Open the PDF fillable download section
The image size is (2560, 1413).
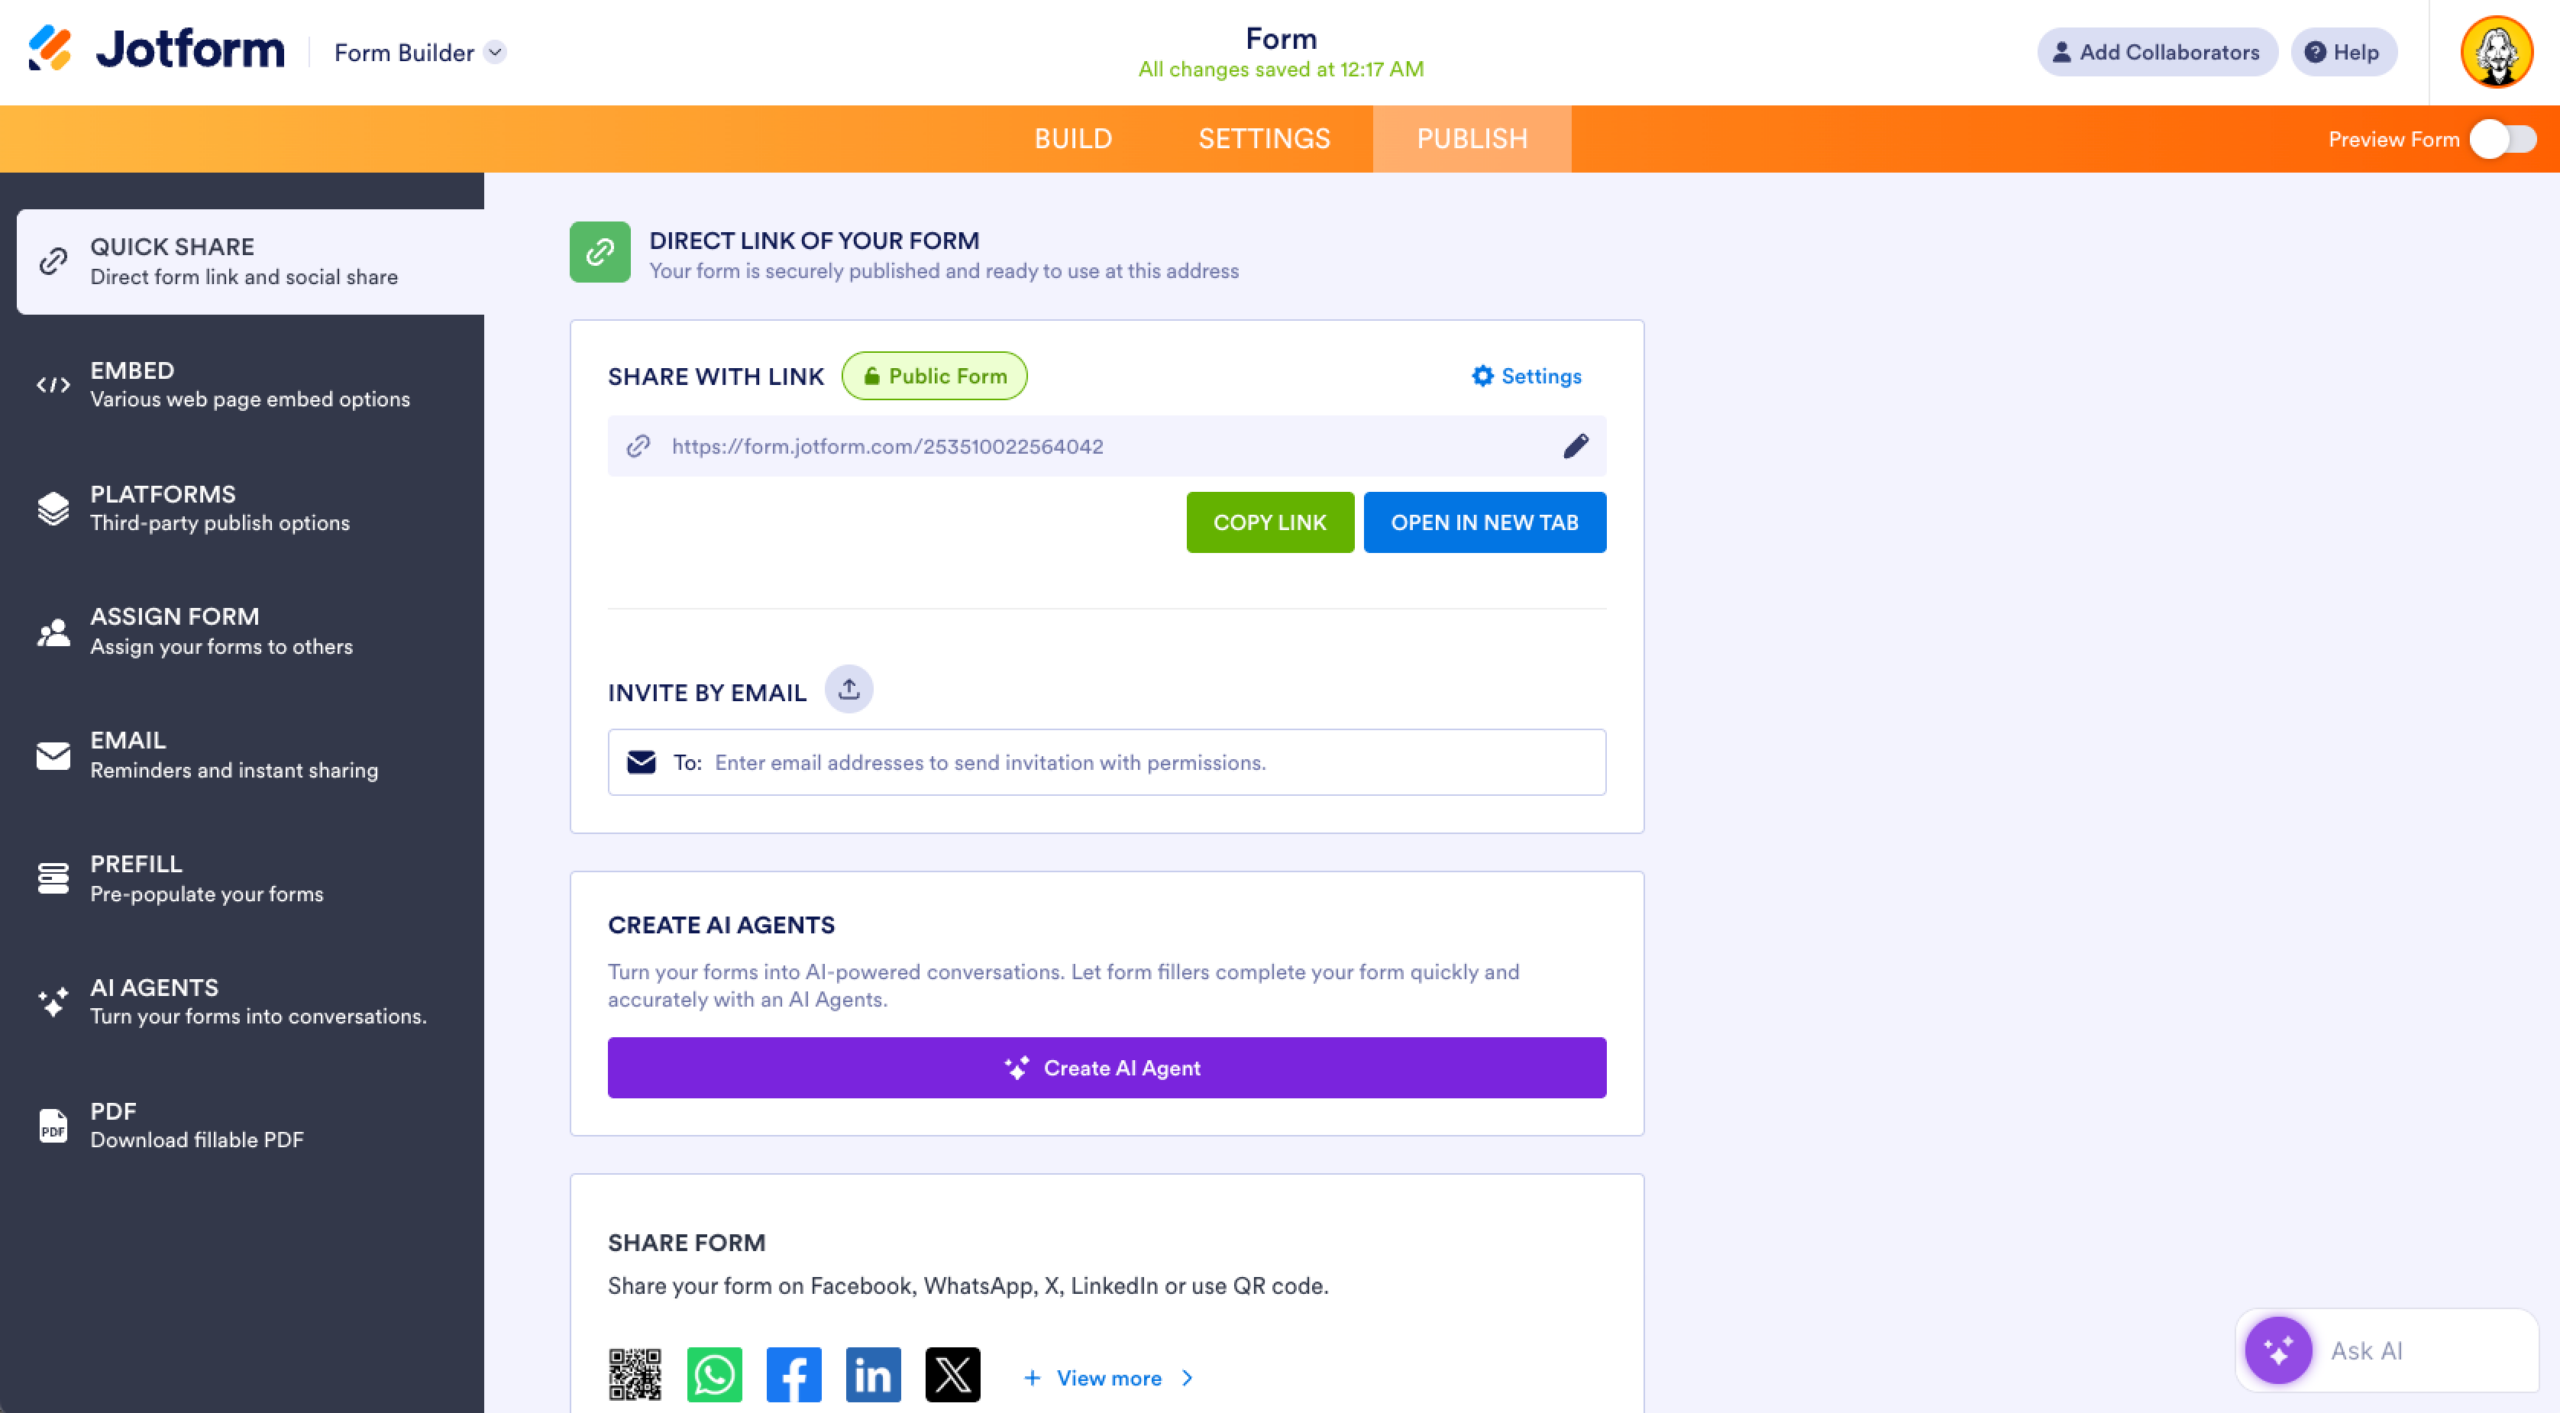pyautogui.click(x=196, y=1124)
